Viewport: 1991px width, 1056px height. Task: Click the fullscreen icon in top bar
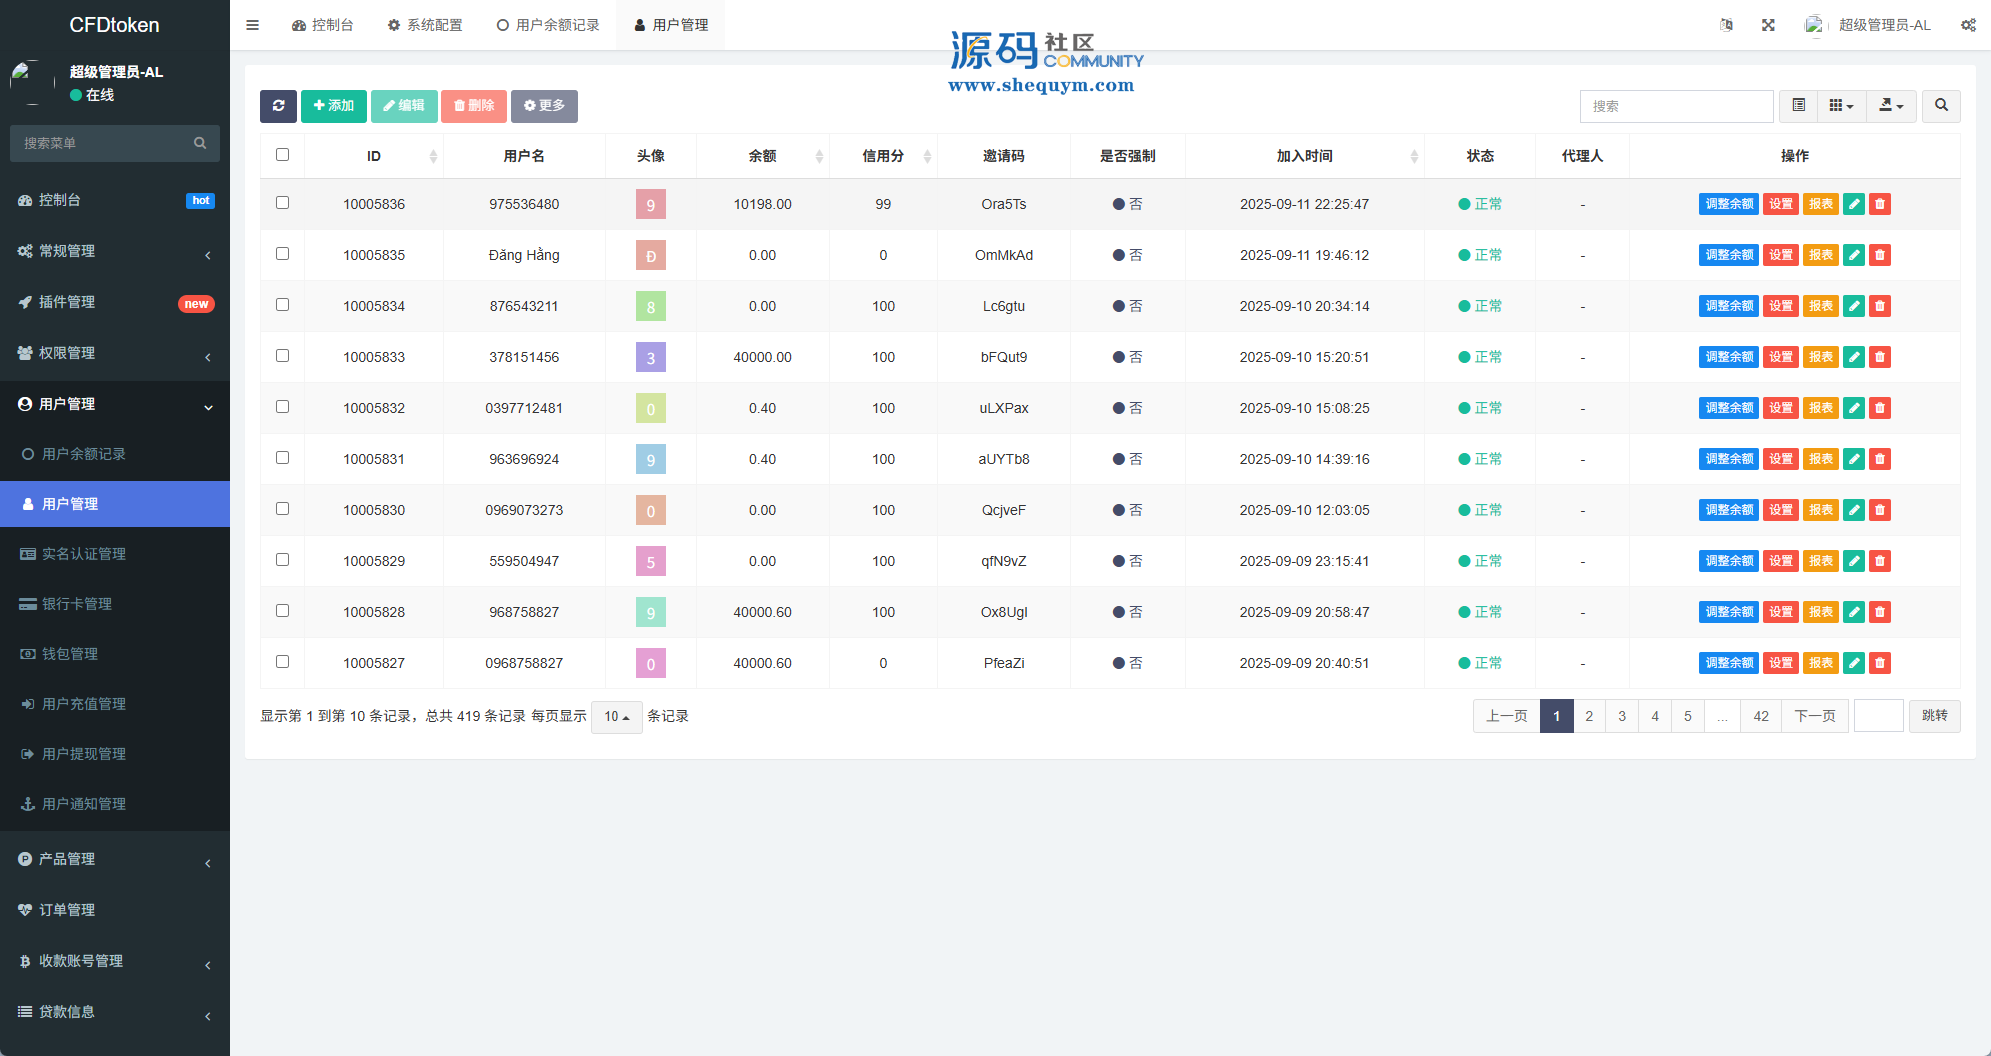tap(1768, 25)
